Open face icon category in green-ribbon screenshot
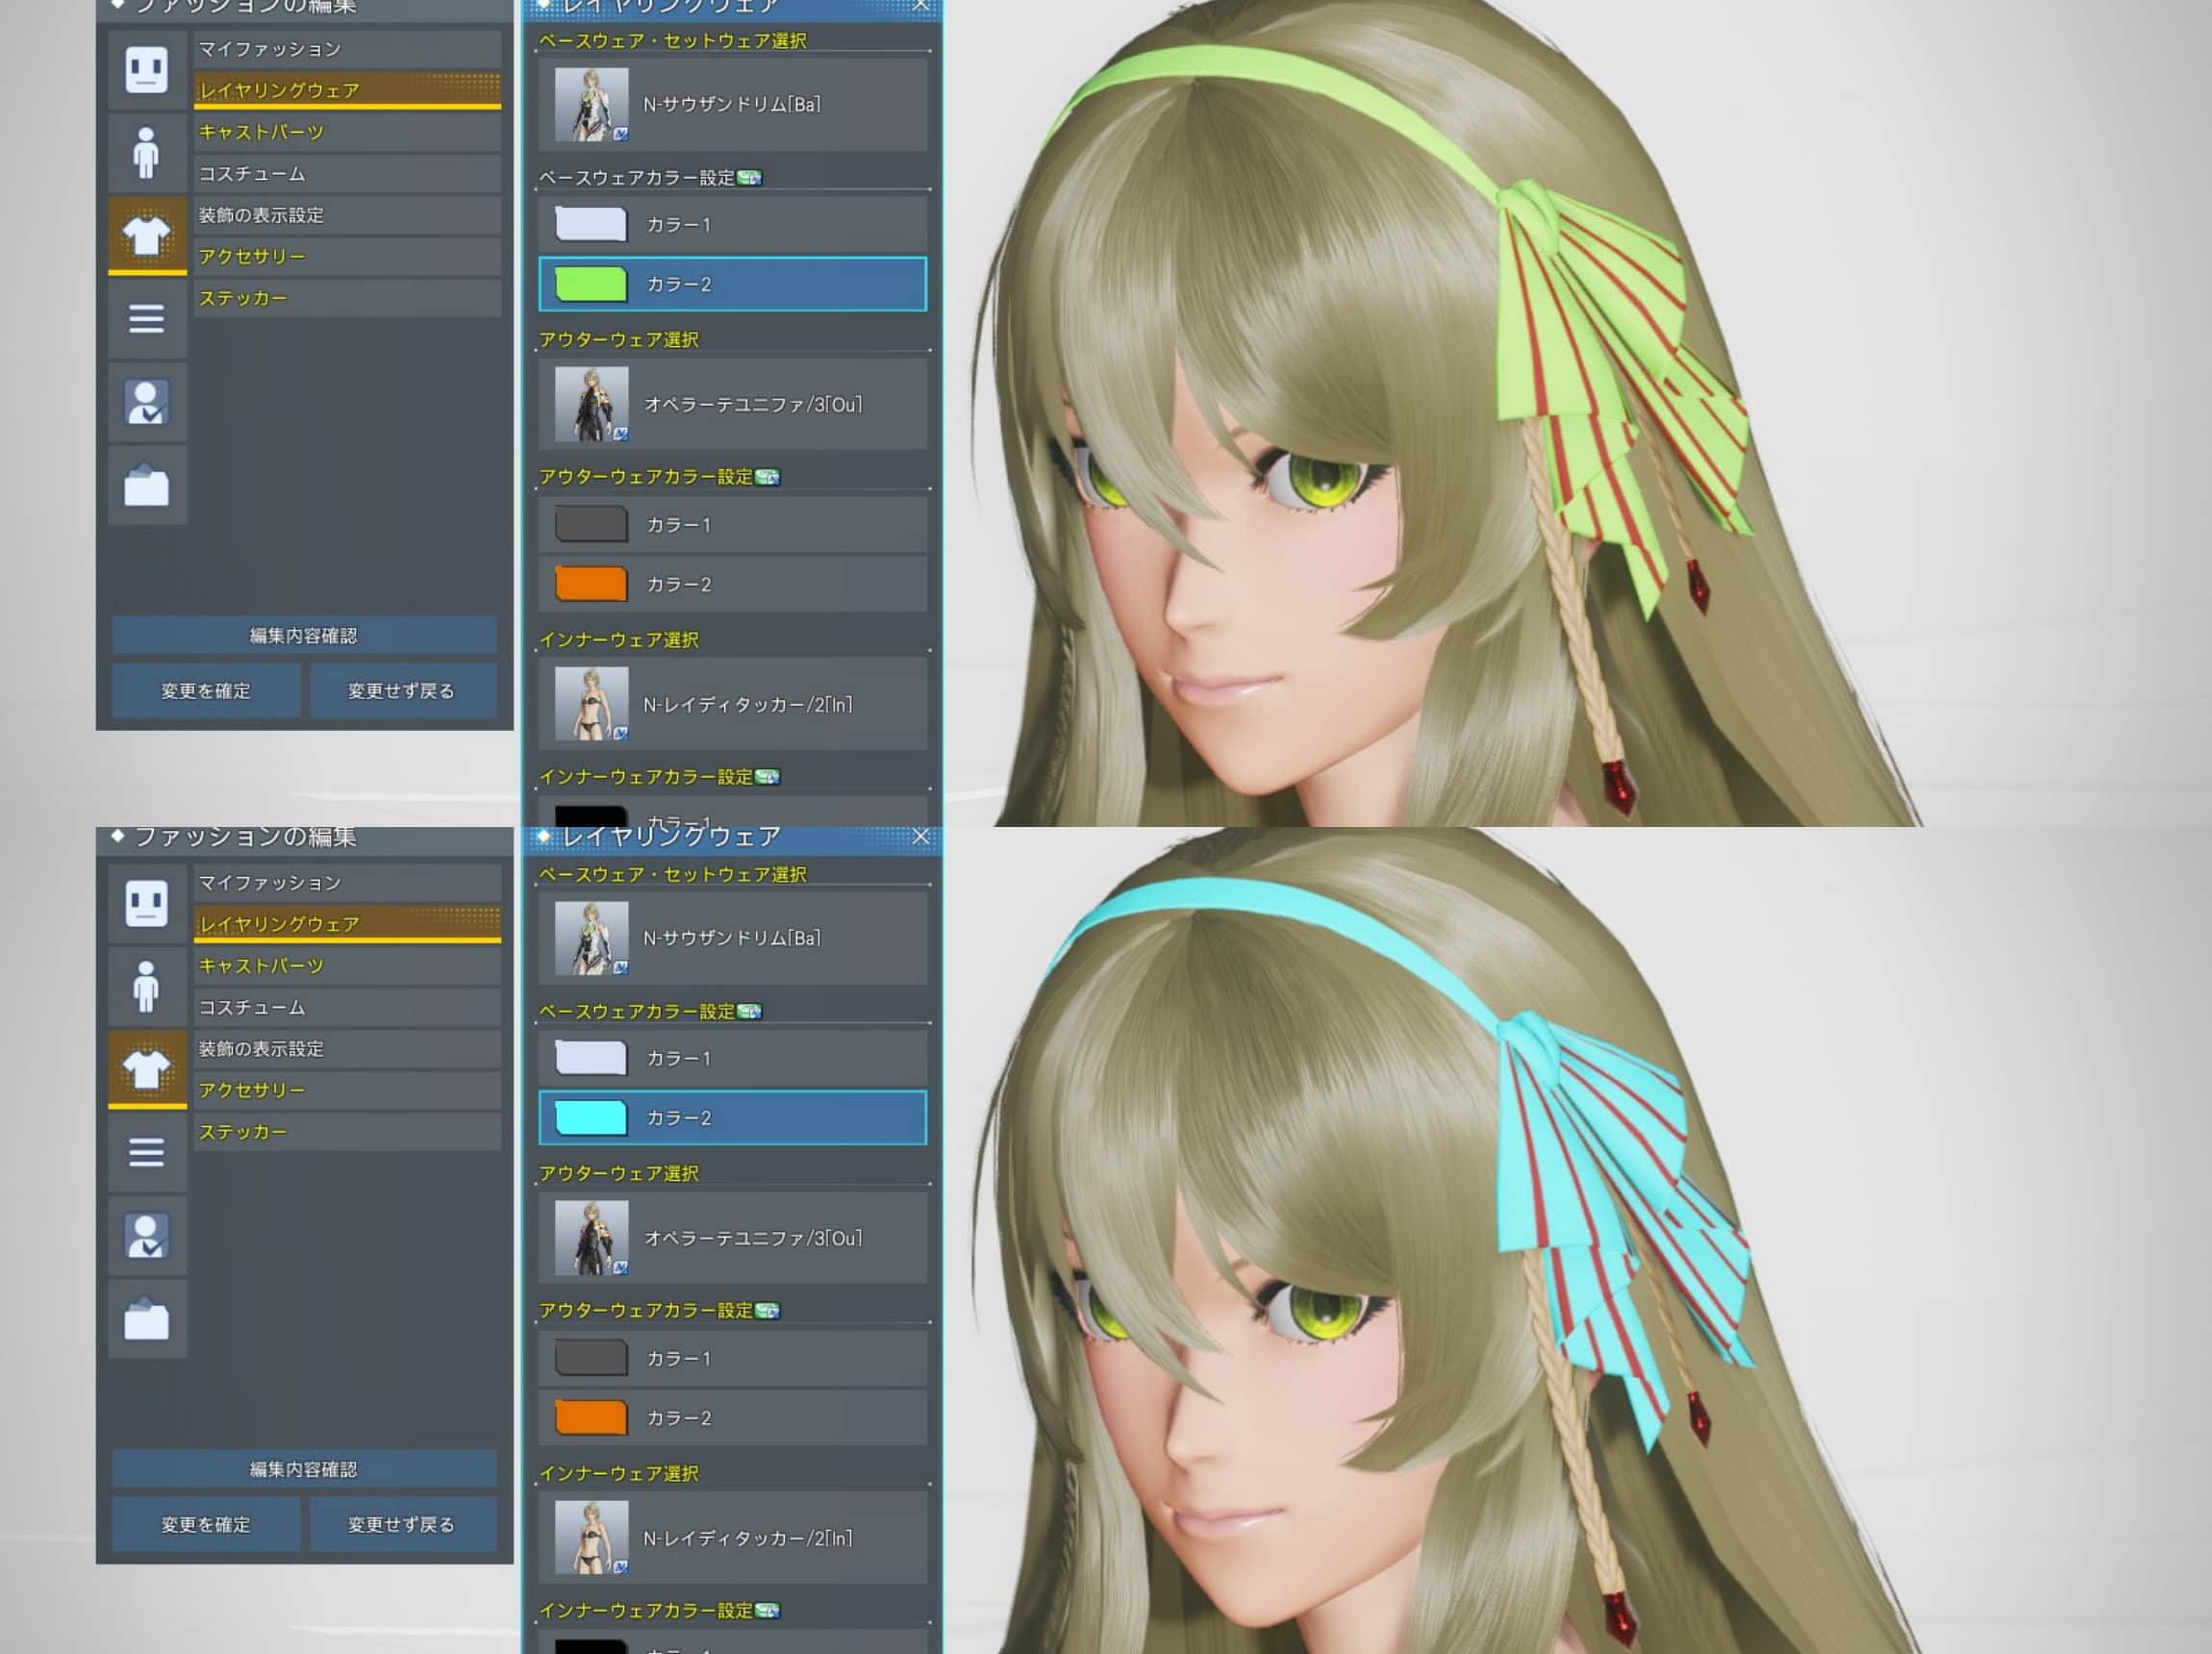The height and width of the screenshot is (1654, 2212). pyautogui.click(x=147, y=70)
